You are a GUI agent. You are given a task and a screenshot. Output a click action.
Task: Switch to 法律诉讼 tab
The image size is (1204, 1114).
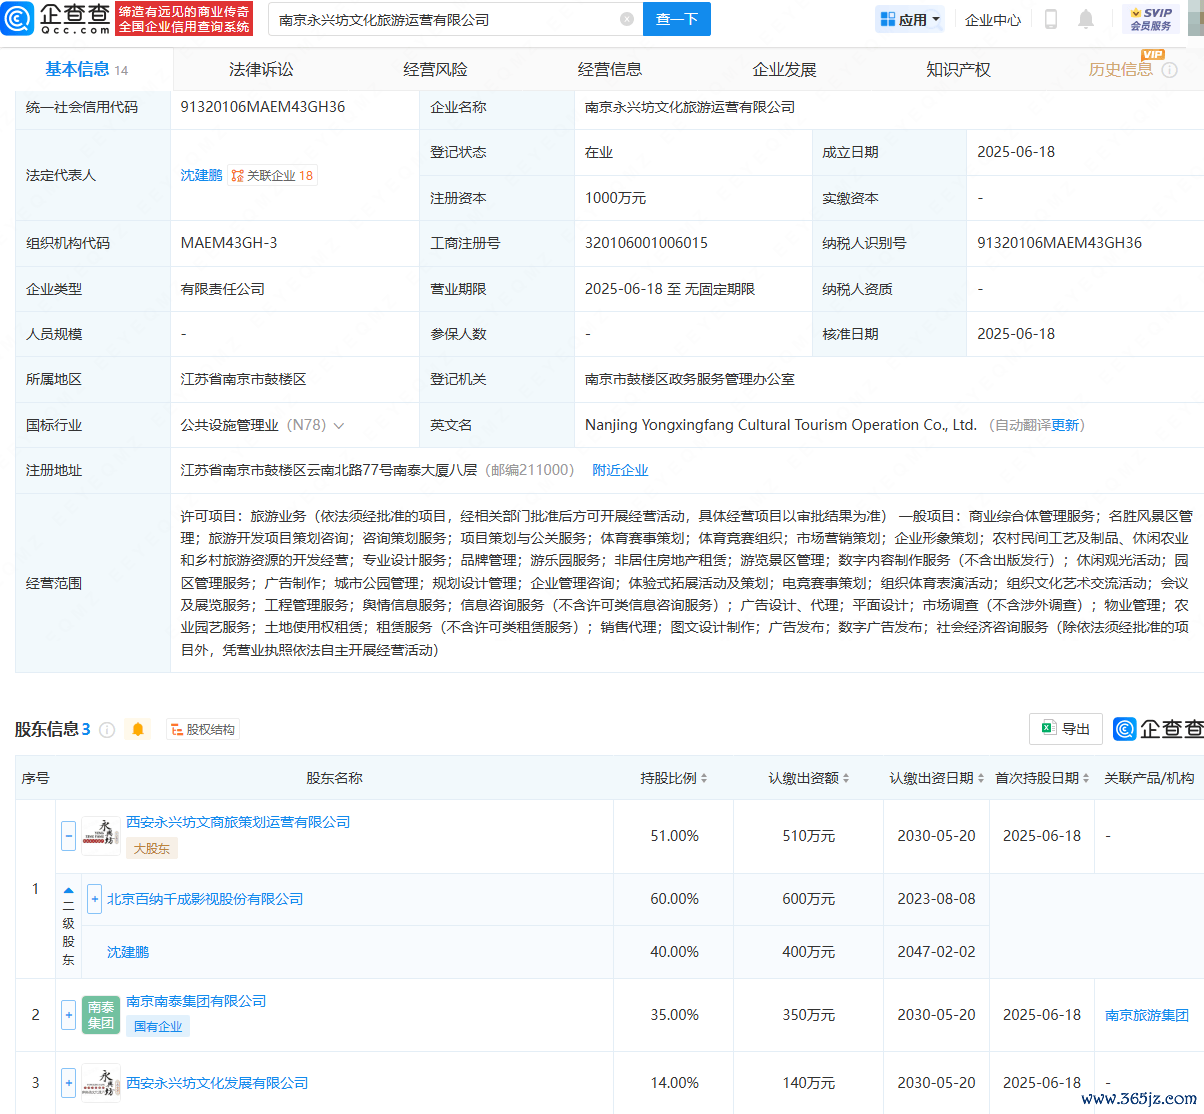[x=262, y=69]
